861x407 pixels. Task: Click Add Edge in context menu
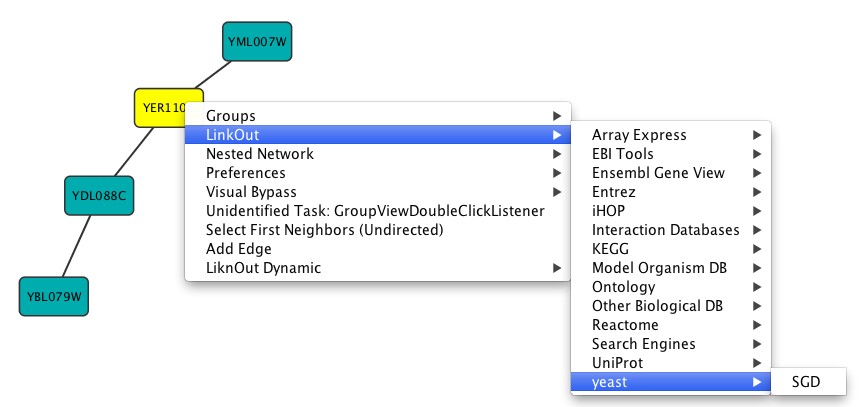[x=238, y=249]
